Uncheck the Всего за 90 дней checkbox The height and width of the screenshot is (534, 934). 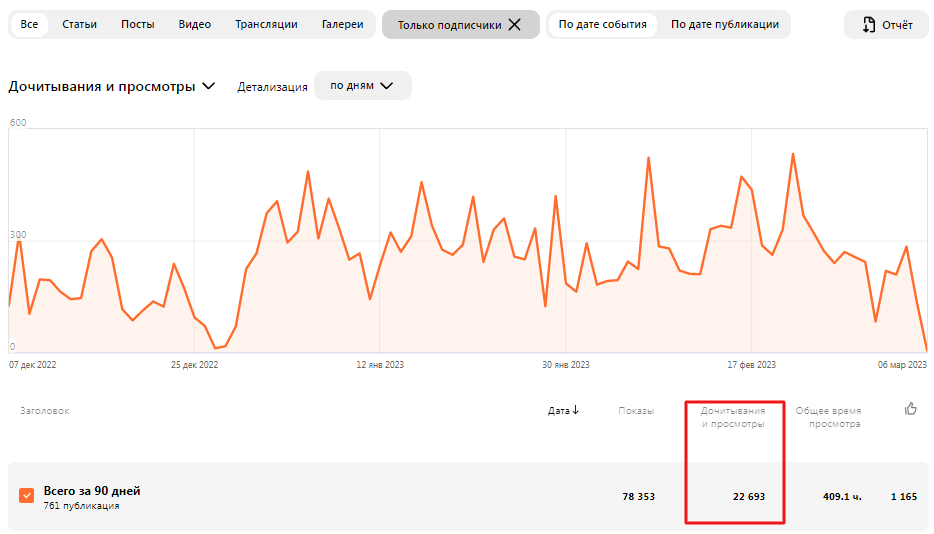point(26,496)
